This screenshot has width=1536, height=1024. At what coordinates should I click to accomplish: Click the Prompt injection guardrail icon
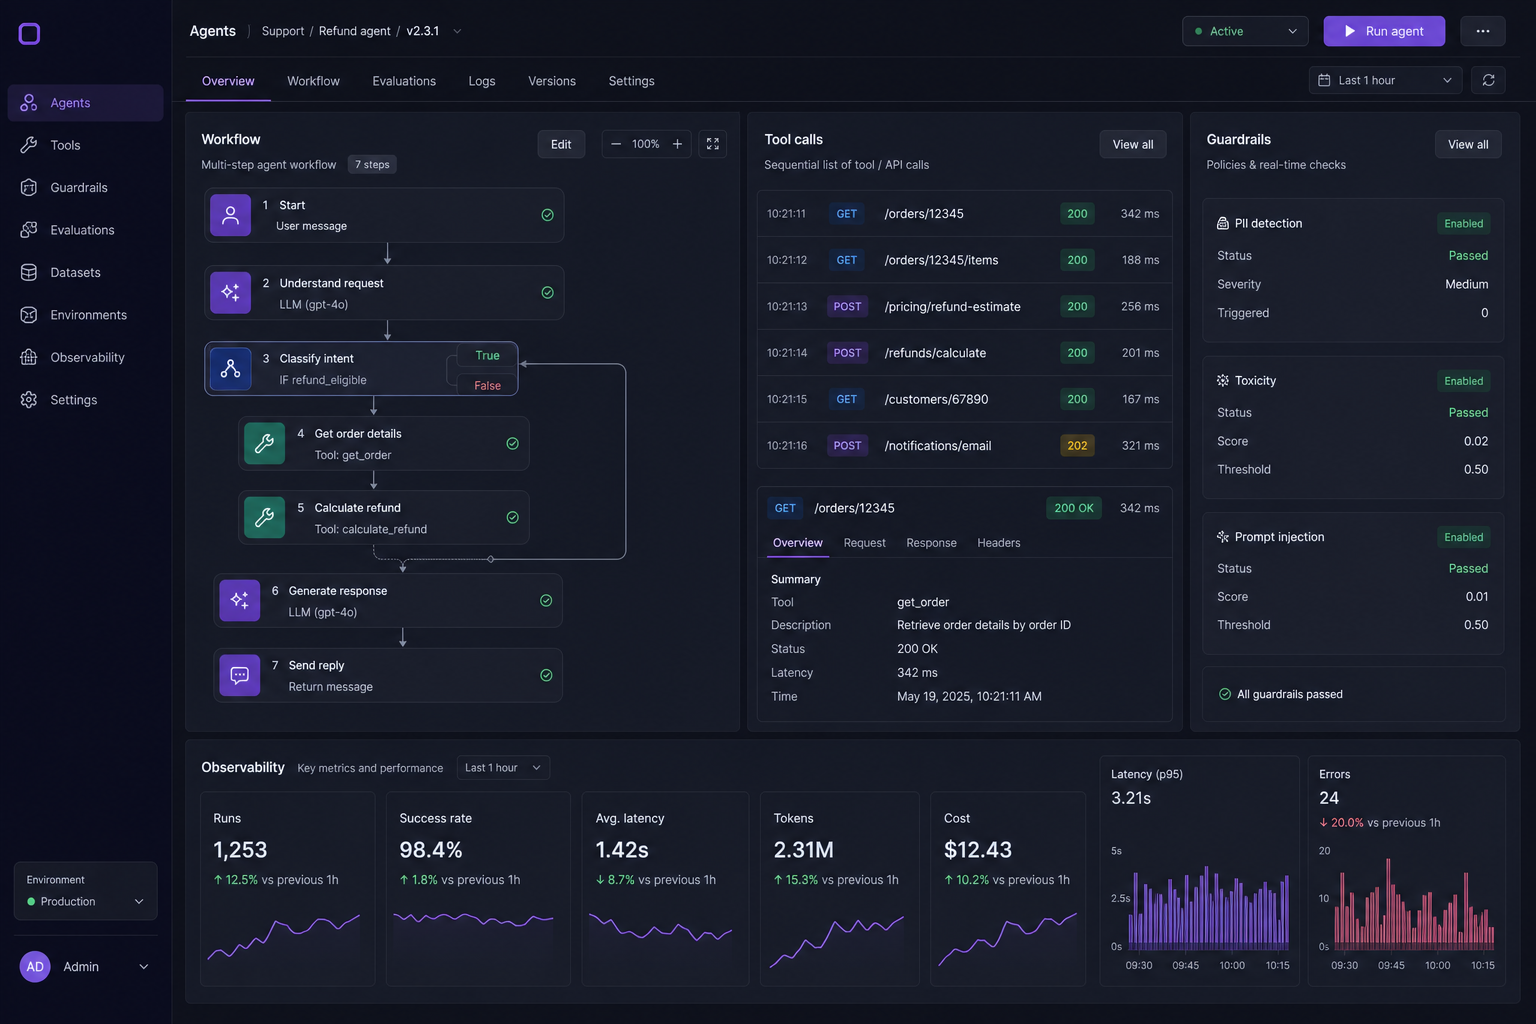click(x=1223, y=537)
